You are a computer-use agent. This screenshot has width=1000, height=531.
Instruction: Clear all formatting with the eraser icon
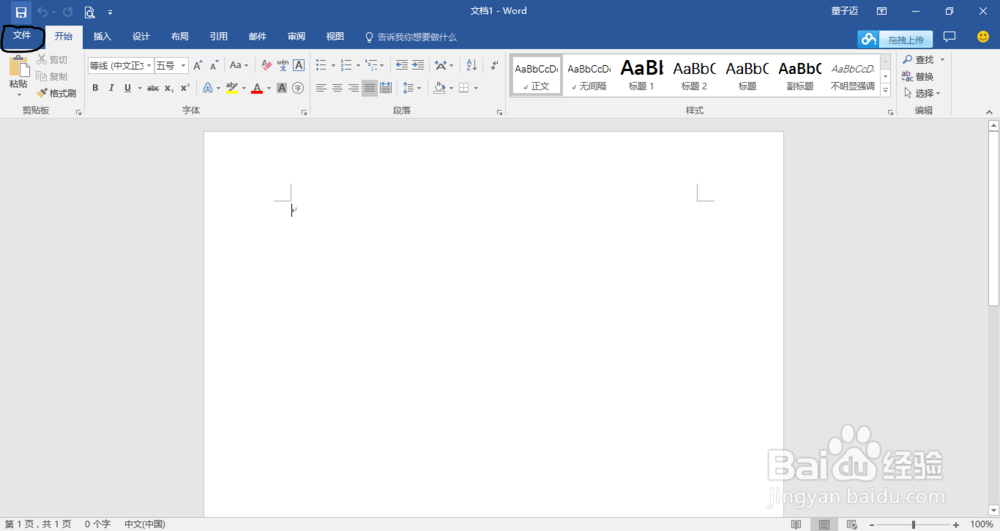(267, 65)
